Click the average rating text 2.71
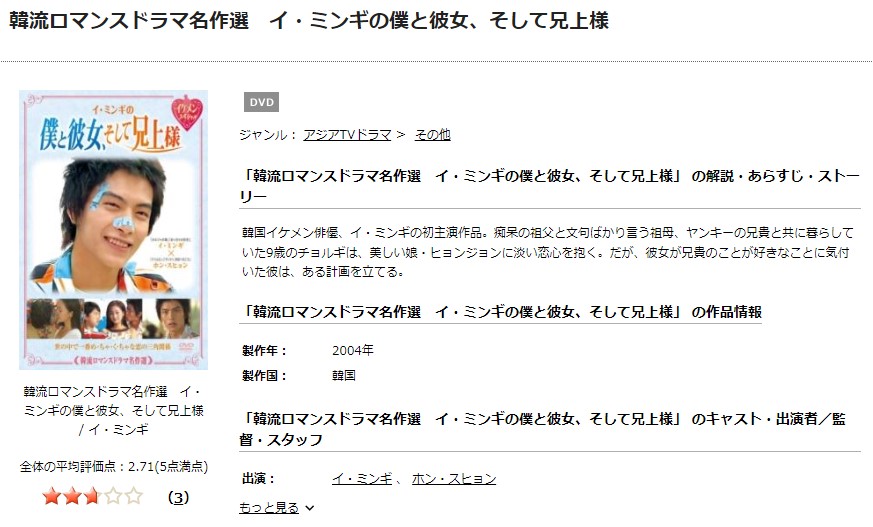873x527 pixels. 141,466
